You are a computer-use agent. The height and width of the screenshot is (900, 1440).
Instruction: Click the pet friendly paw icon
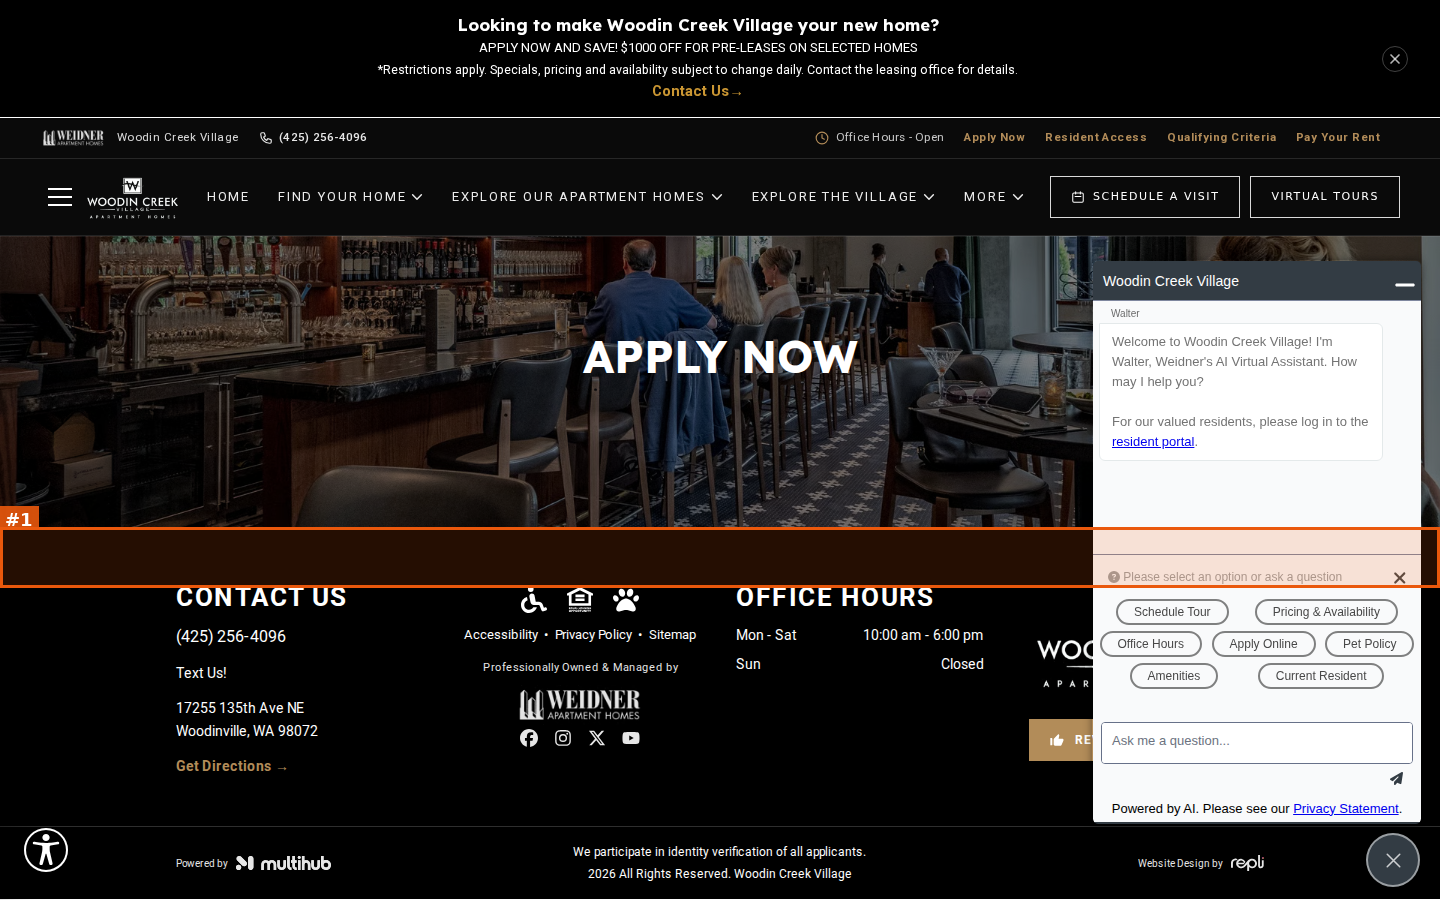626,600
